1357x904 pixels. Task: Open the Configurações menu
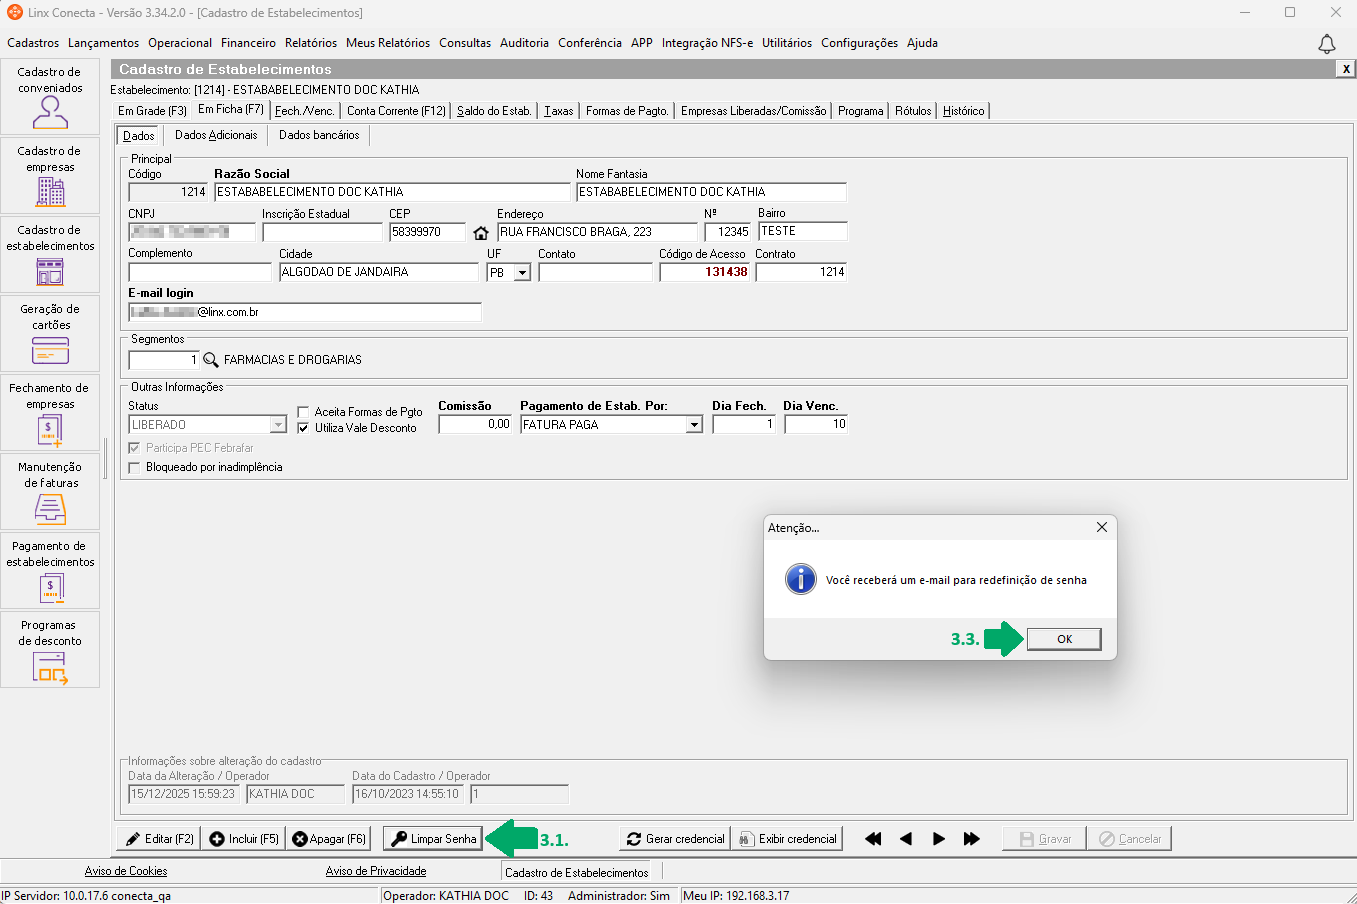coord(860,43)
